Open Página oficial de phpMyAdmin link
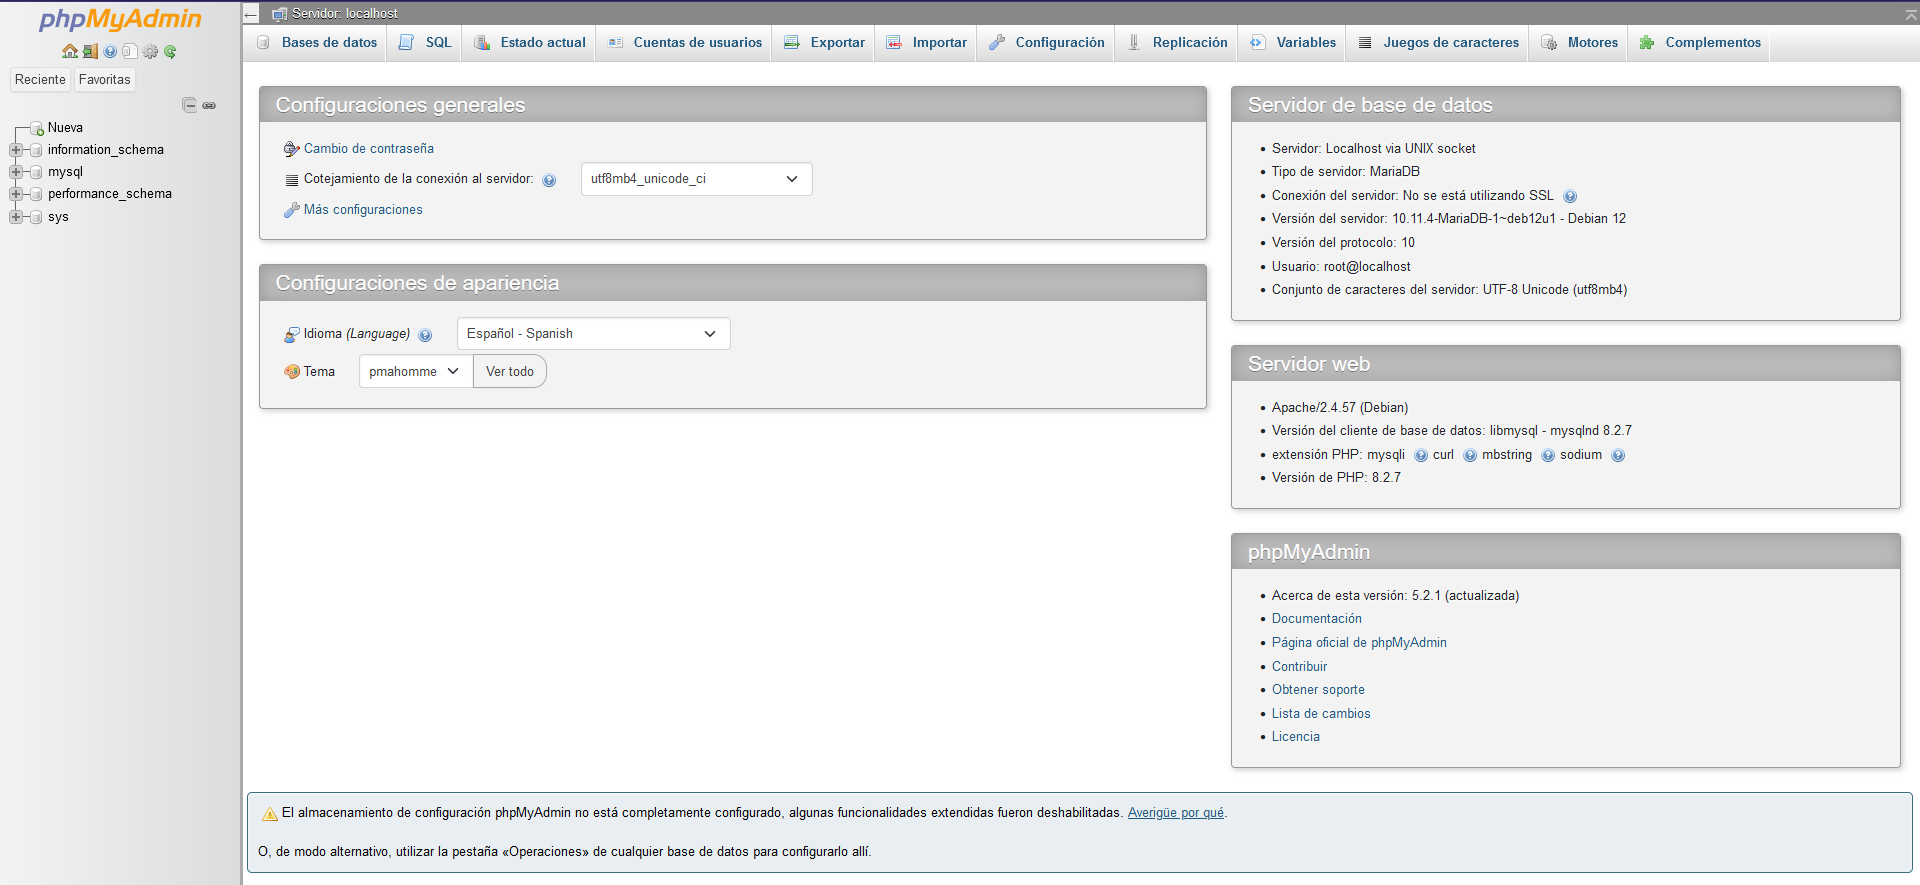The width and height of the screenshot is (1920, 885). 1359,643
